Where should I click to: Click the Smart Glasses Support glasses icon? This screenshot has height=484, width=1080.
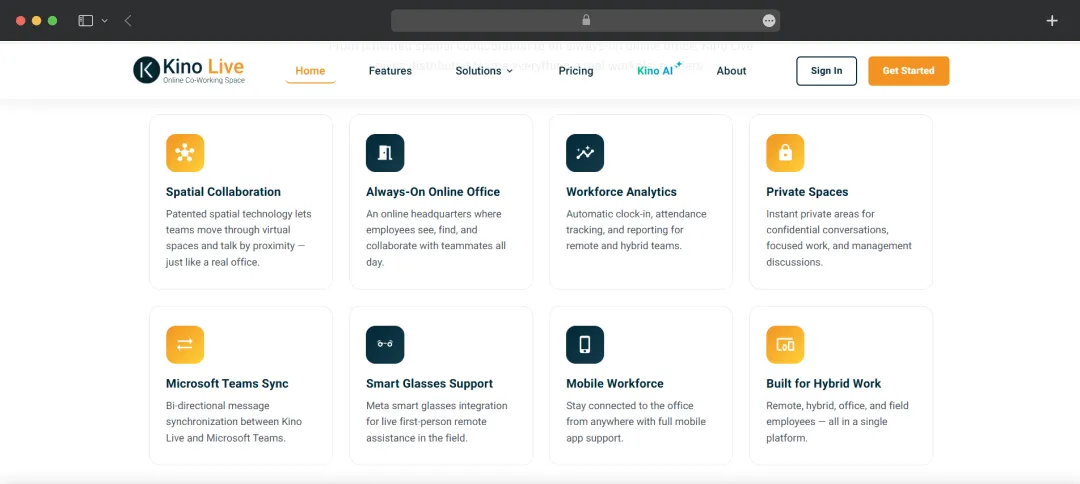(385, 344)
